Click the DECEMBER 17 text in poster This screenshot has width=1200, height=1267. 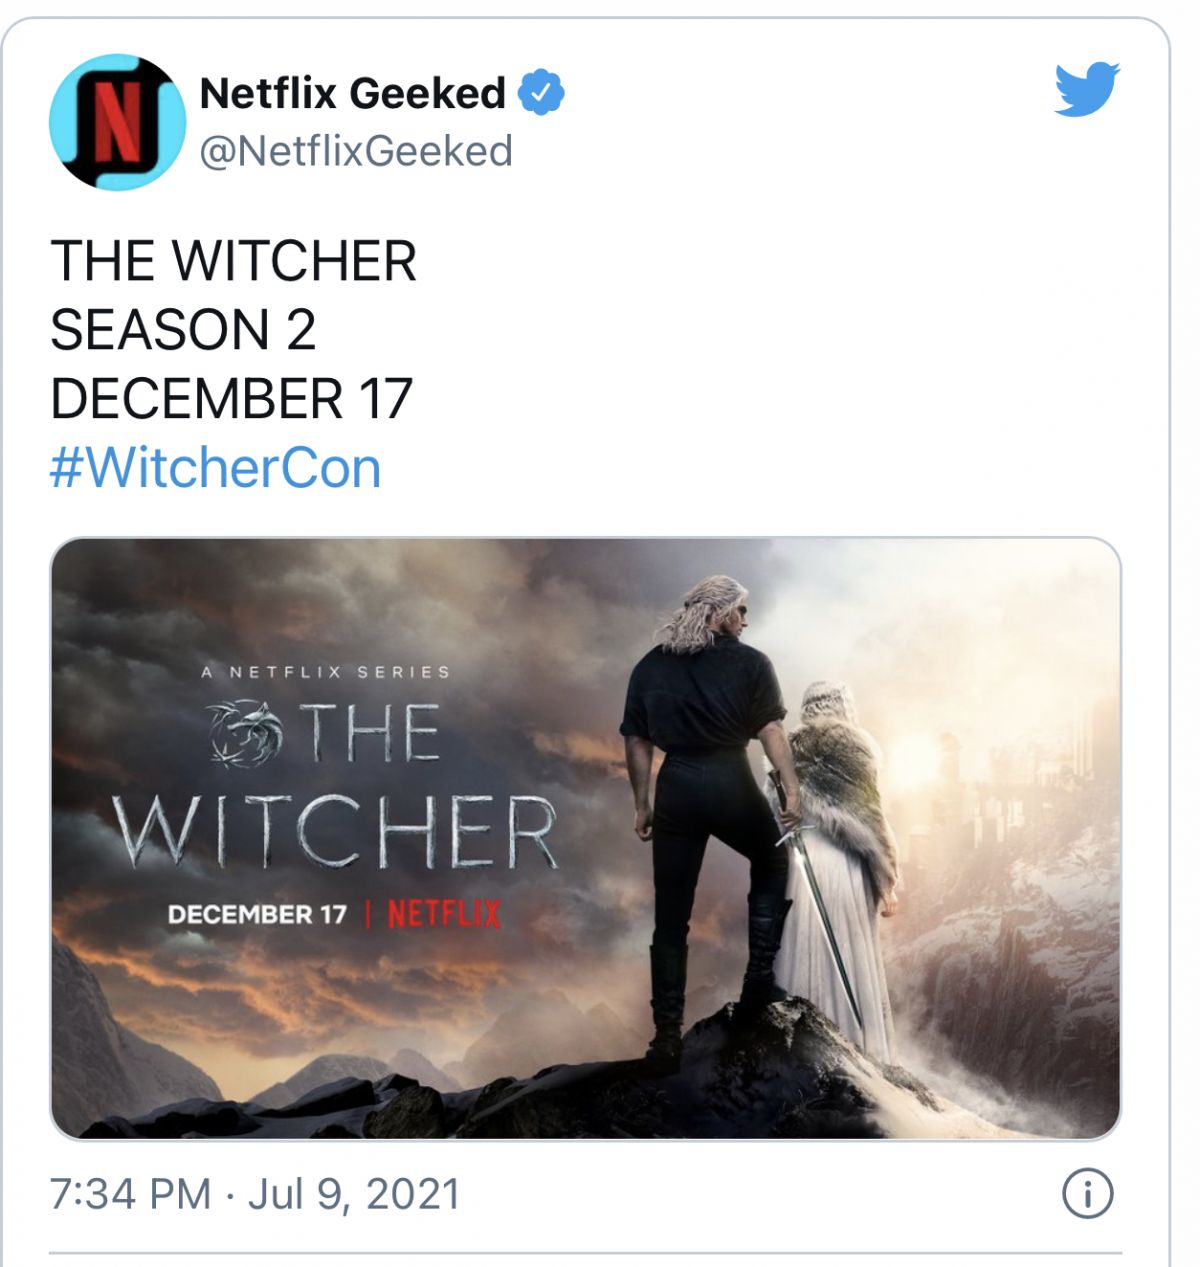[x=257, y=914]
